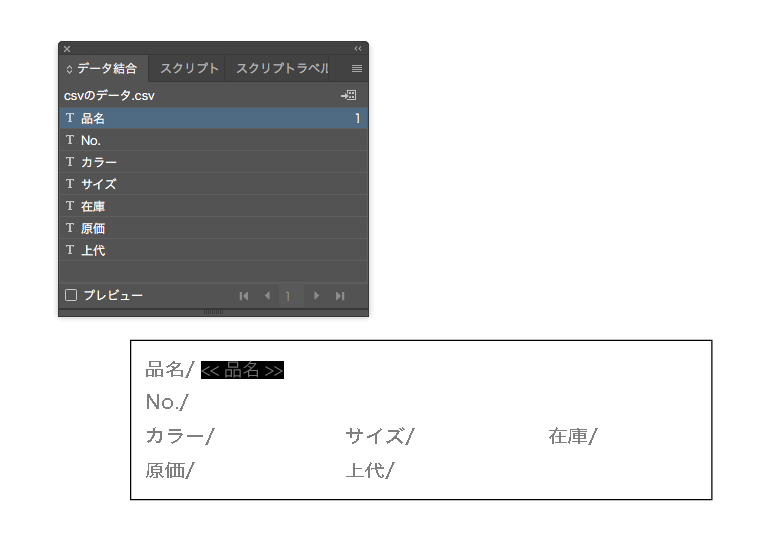Click the T text icon beside サイズ
Viewport: 773px width, 557px height.
[x=70, y=184]
